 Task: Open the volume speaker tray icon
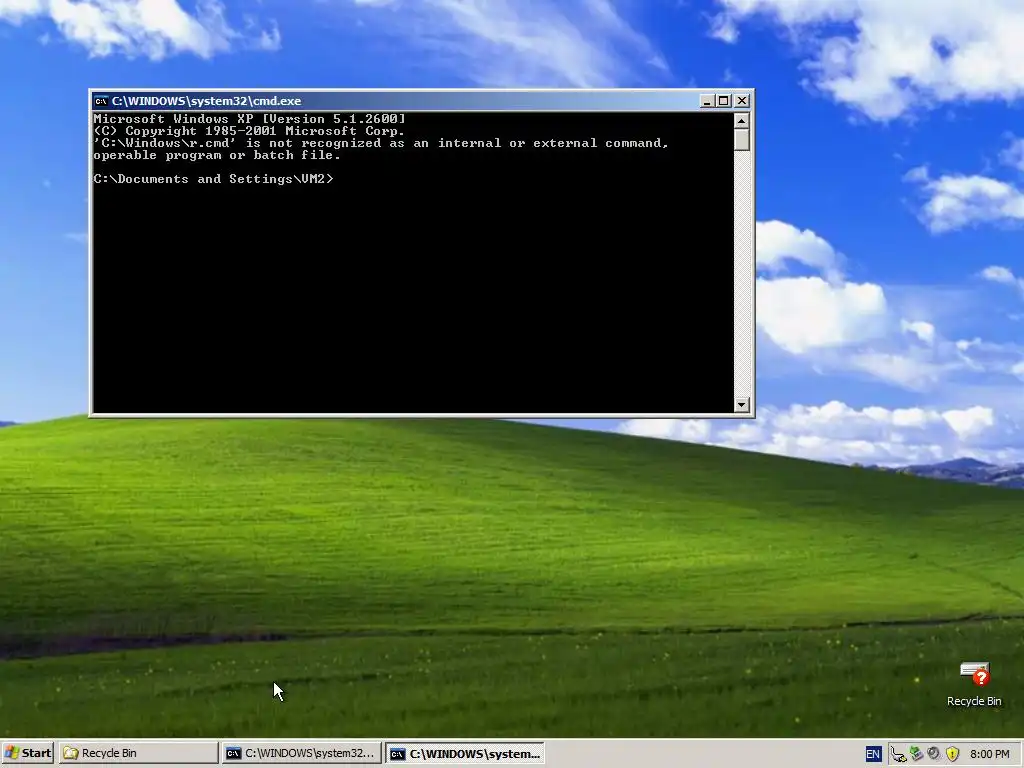pos(934,754)
